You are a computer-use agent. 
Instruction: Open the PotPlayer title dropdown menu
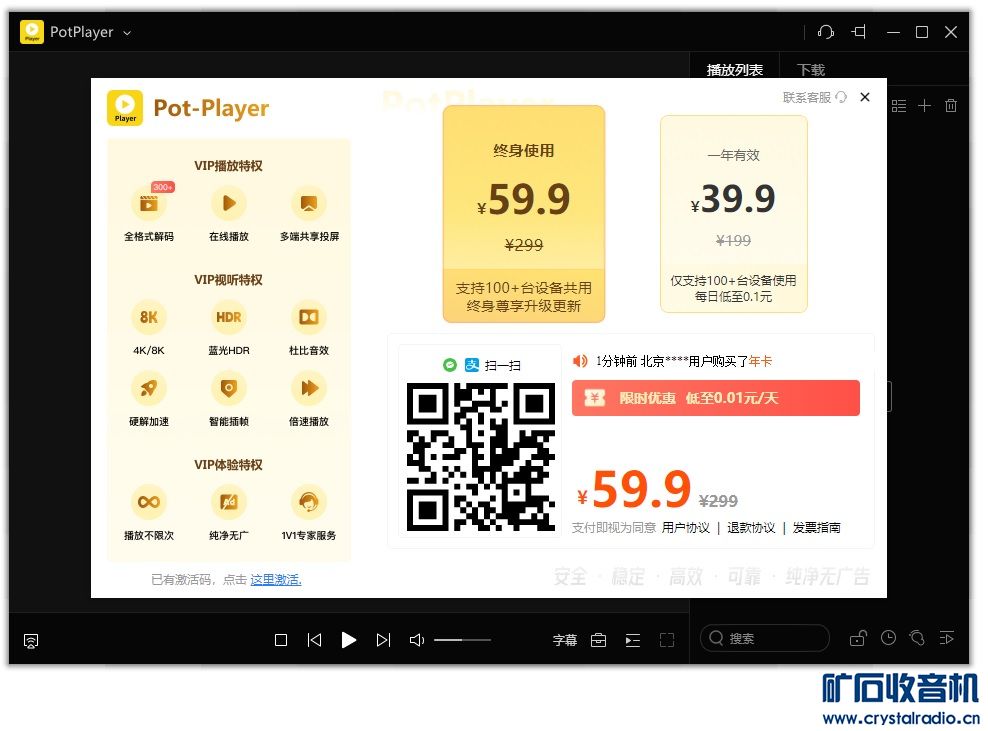click(x=127, y=33)
